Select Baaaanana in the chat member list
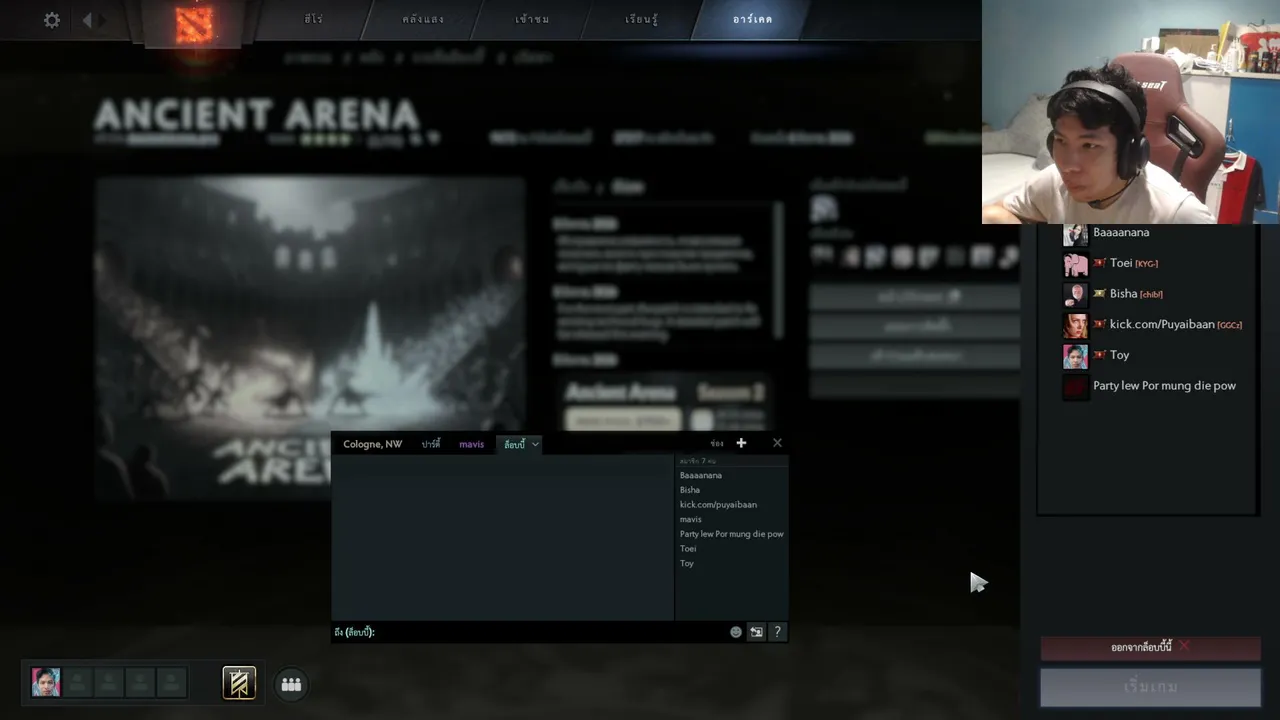 point(701,475)
